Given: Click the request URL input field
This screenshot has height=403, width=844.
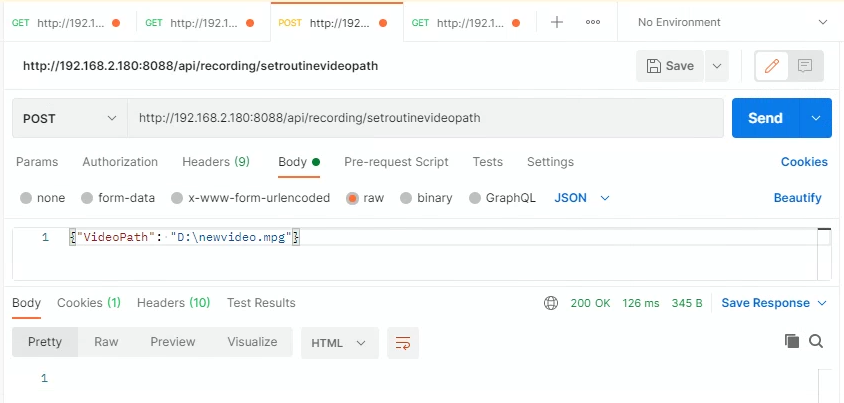Looking at the screenshot, I should [425, 118].
